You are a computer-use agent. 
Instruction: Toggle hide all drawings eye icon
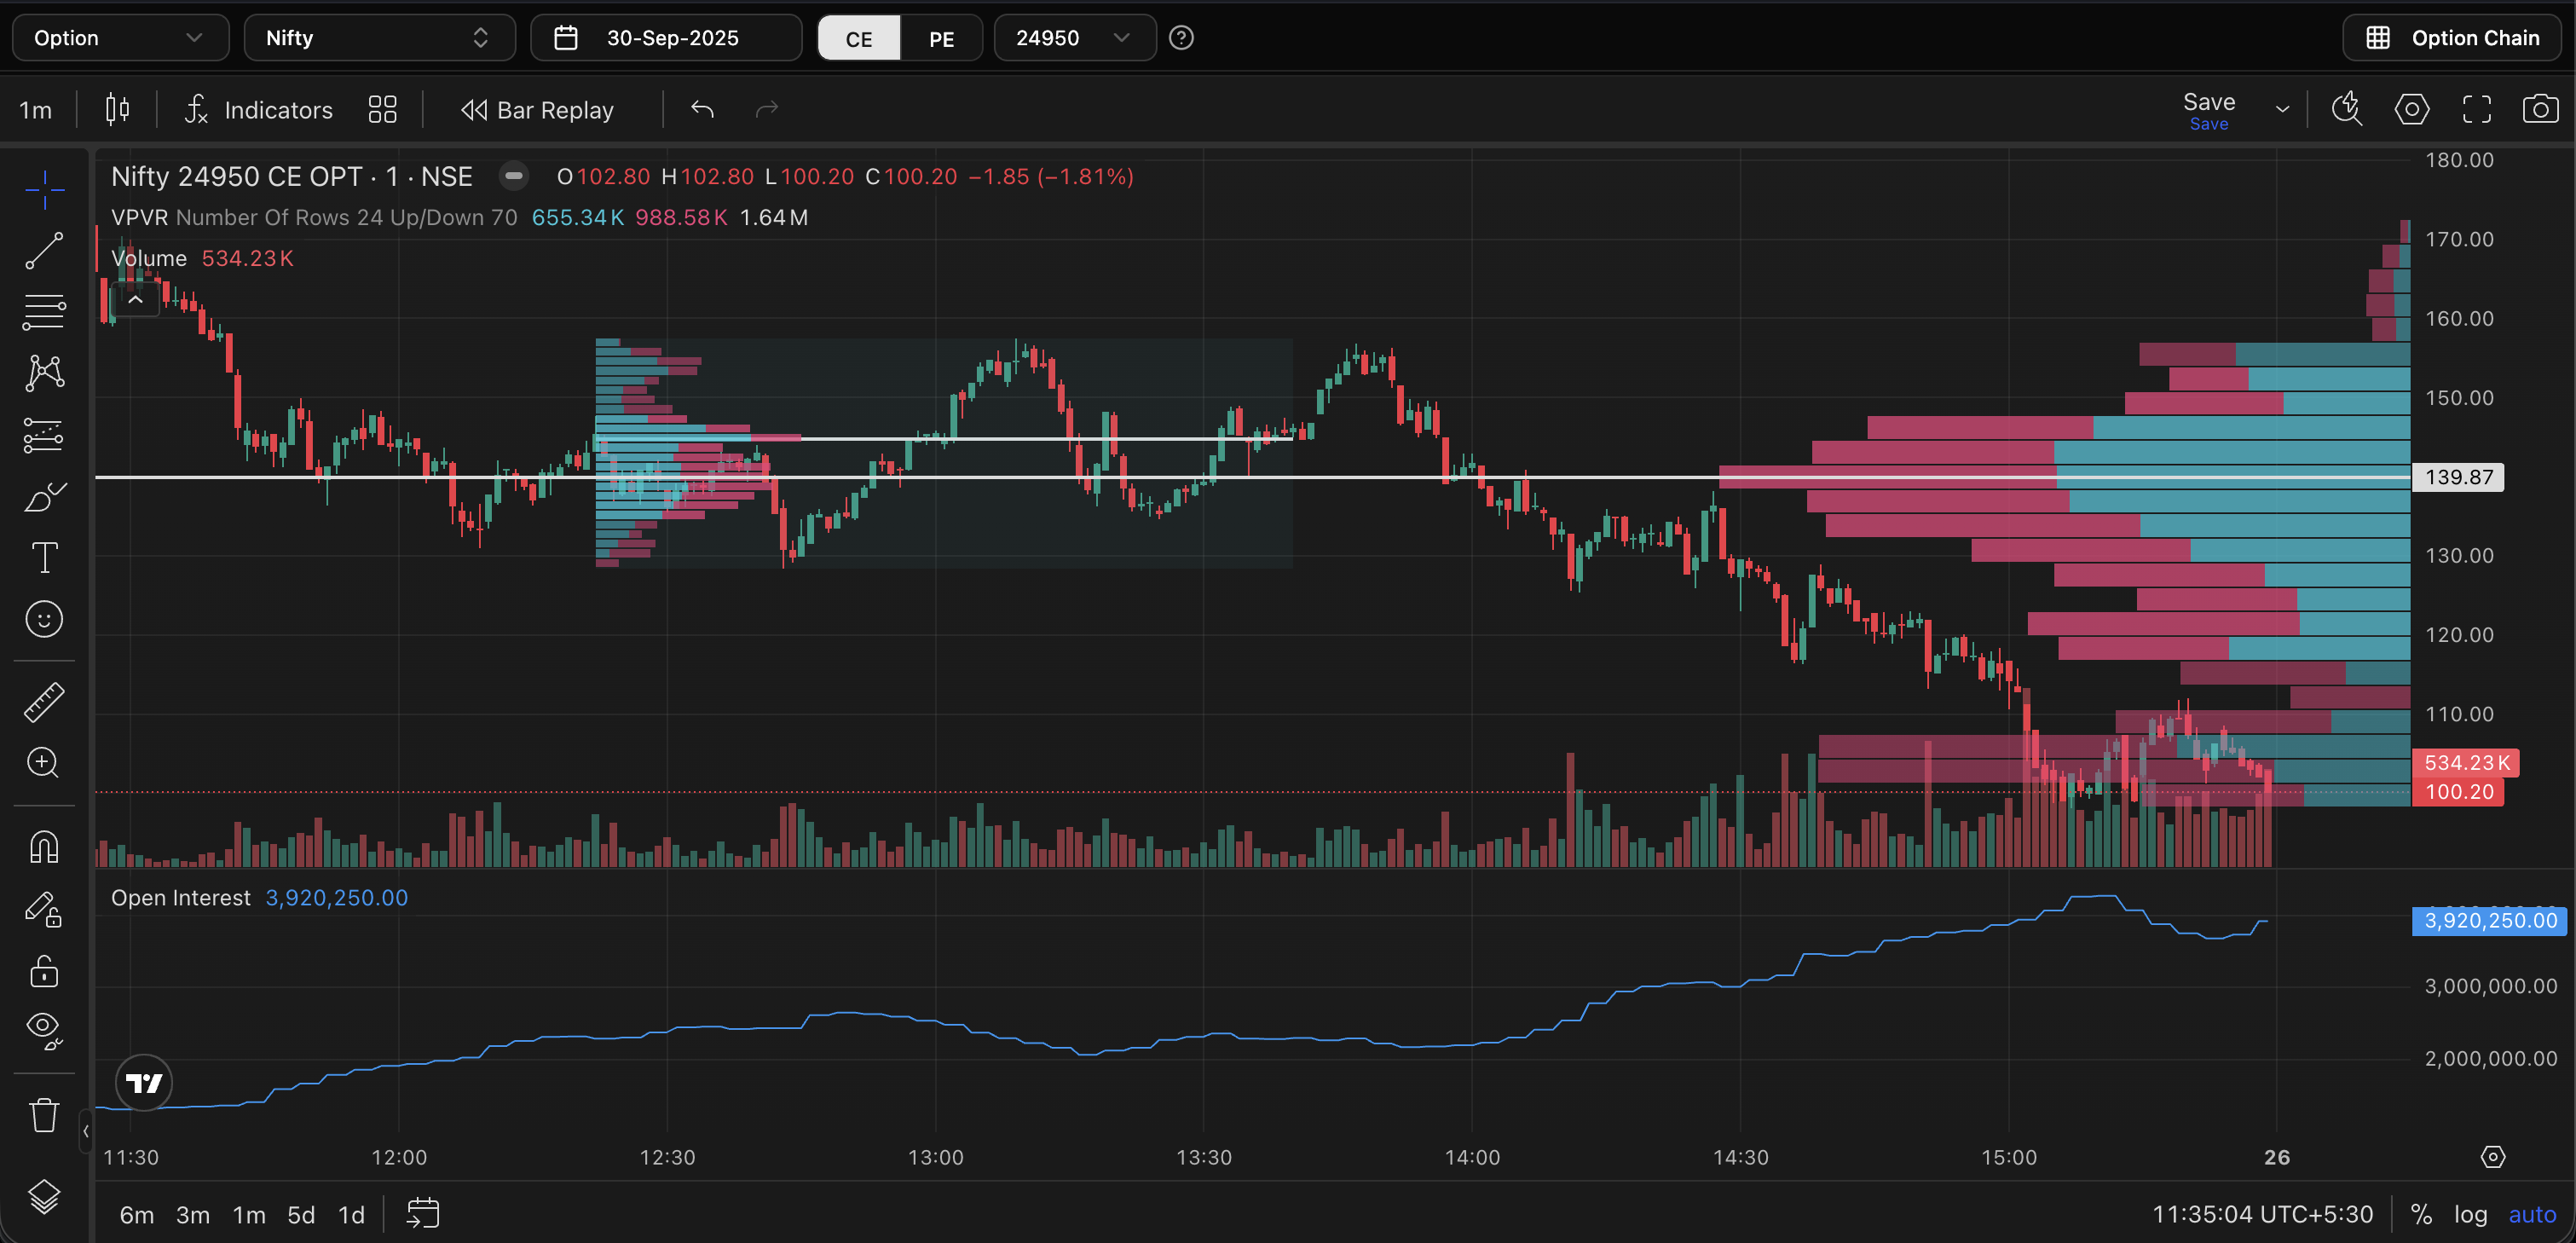pos(44,1031)
